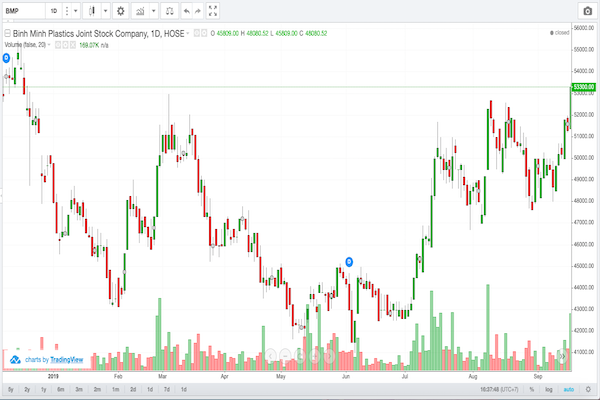This screenshot has height=400, width=600.
Task: Click the 56000.00 price axis label
Action: 584,28
